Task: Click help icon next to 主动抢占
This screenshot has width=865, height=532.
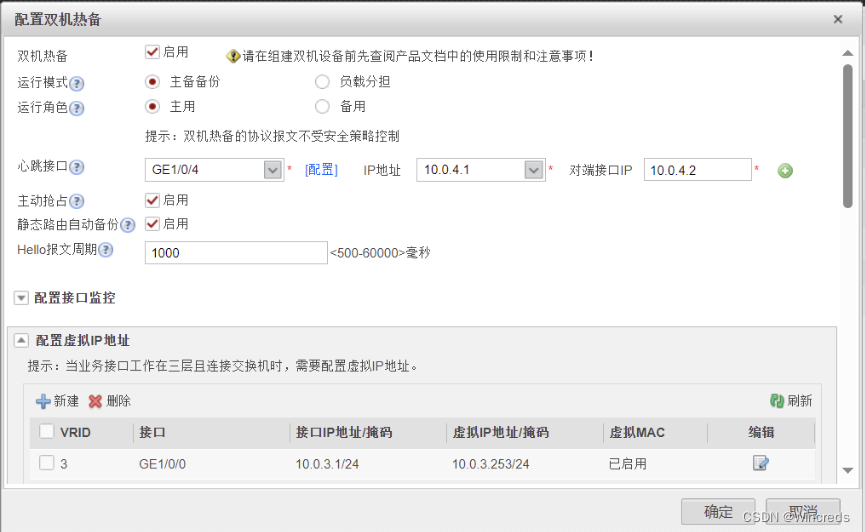Action: pyautogui.click(x=77, y=201)
